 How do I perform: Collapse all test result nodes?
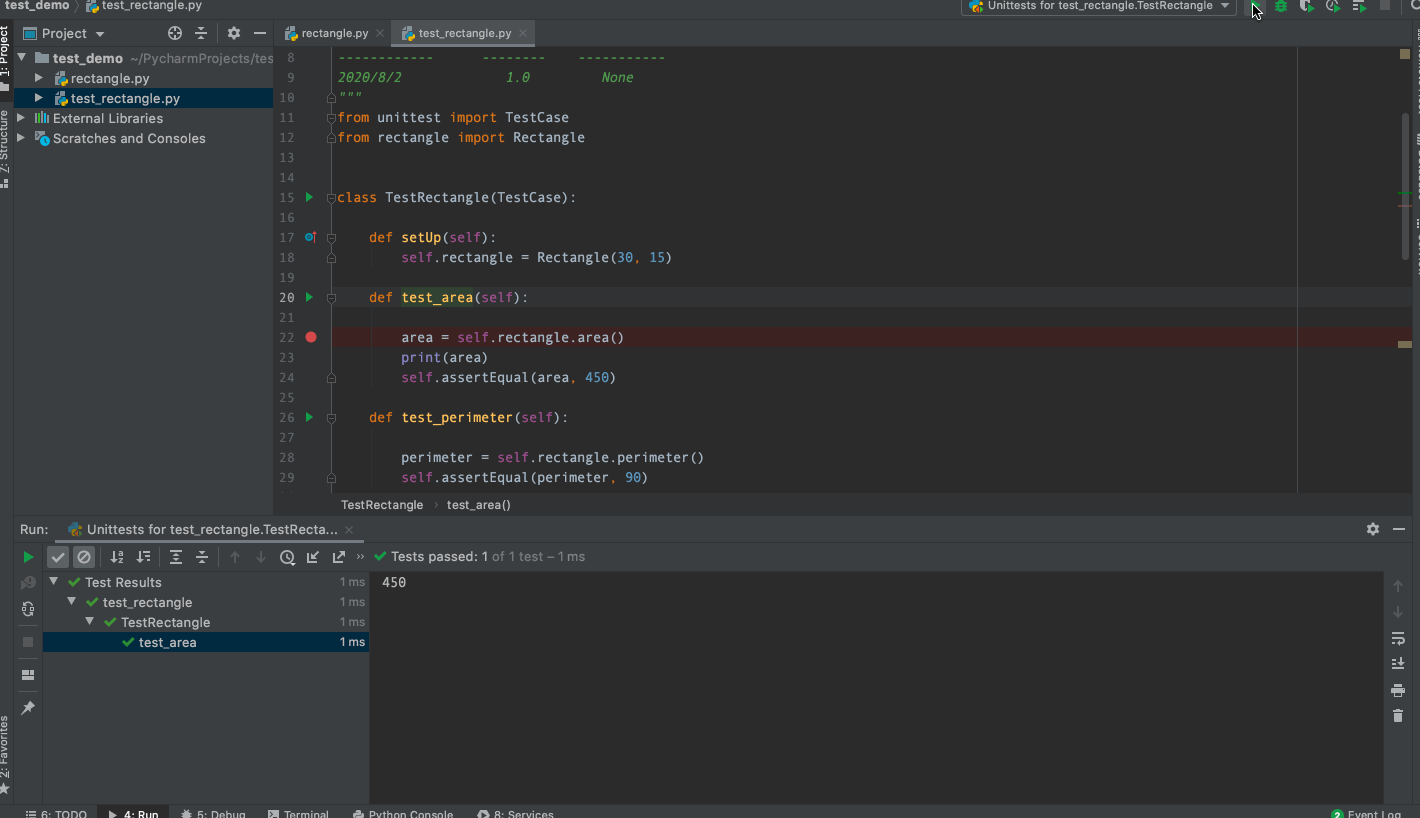202,557
